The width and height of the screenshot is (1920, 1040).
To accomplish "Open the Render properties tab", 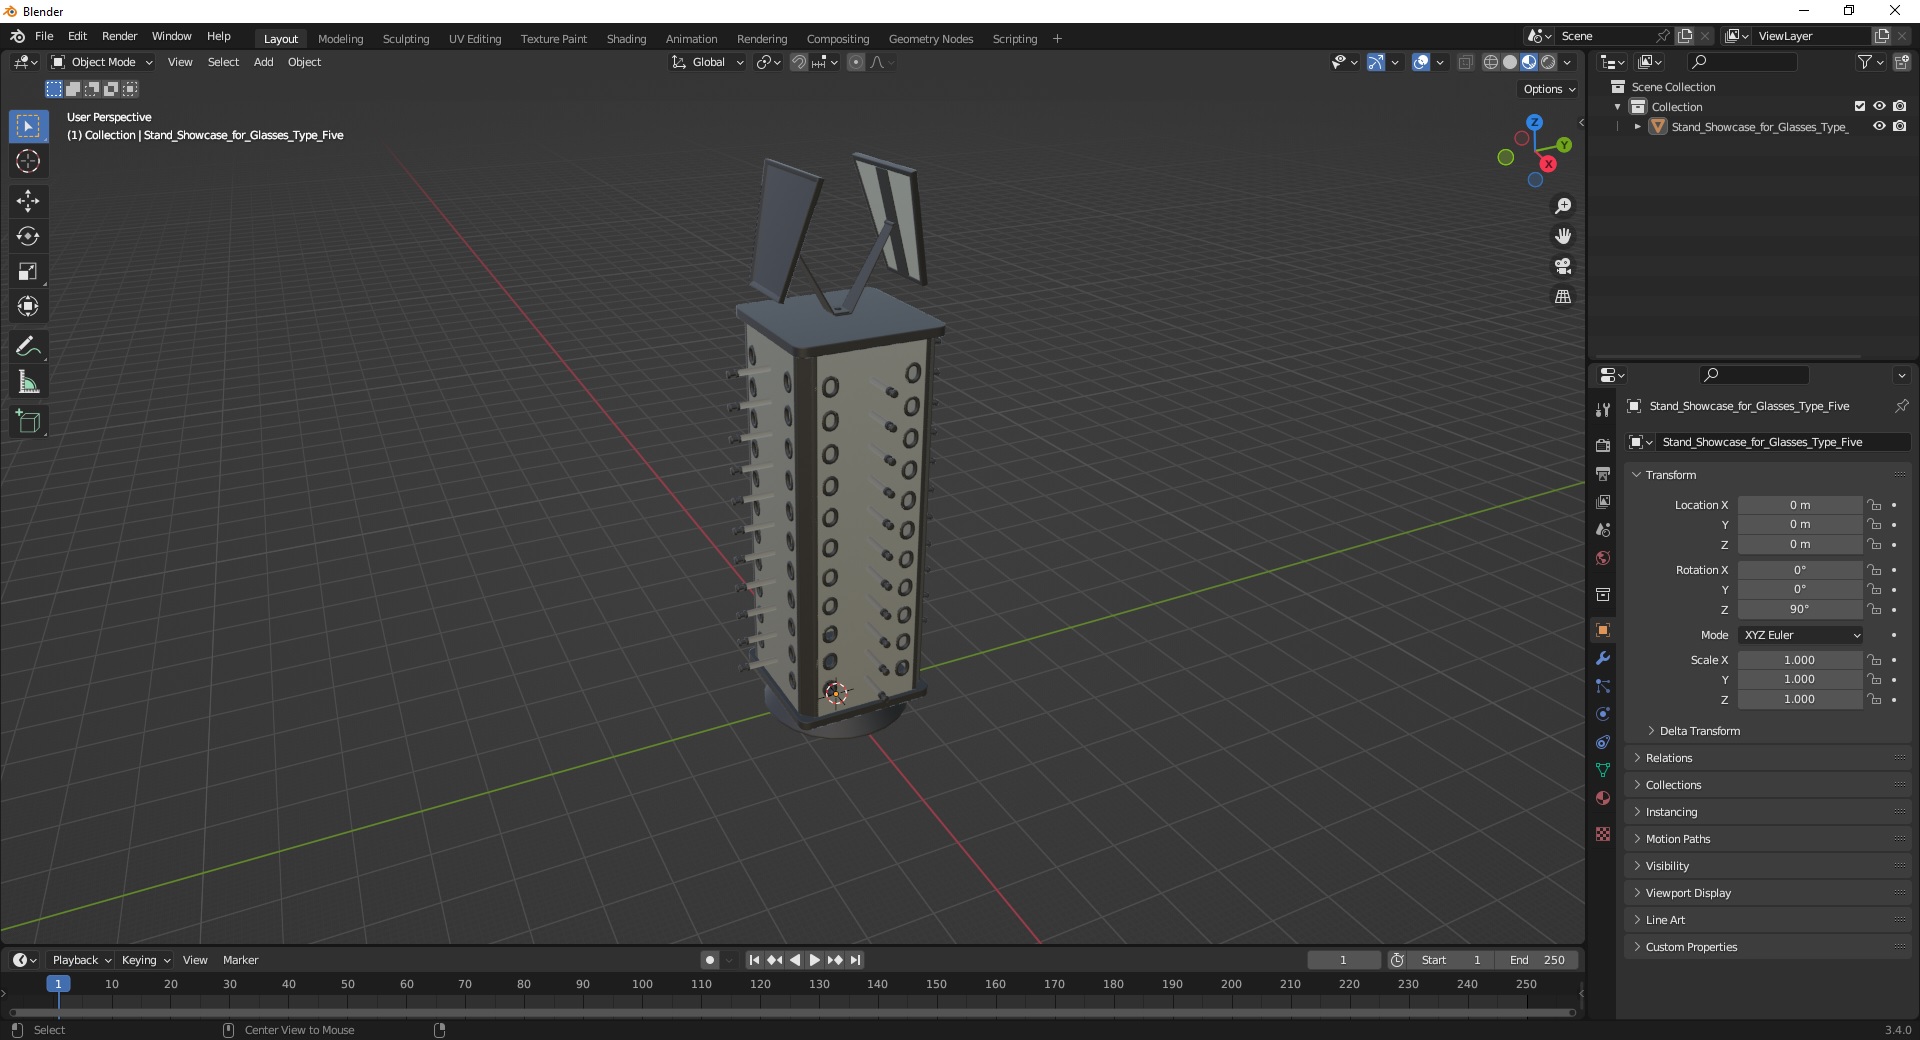I will (1603, 445).
